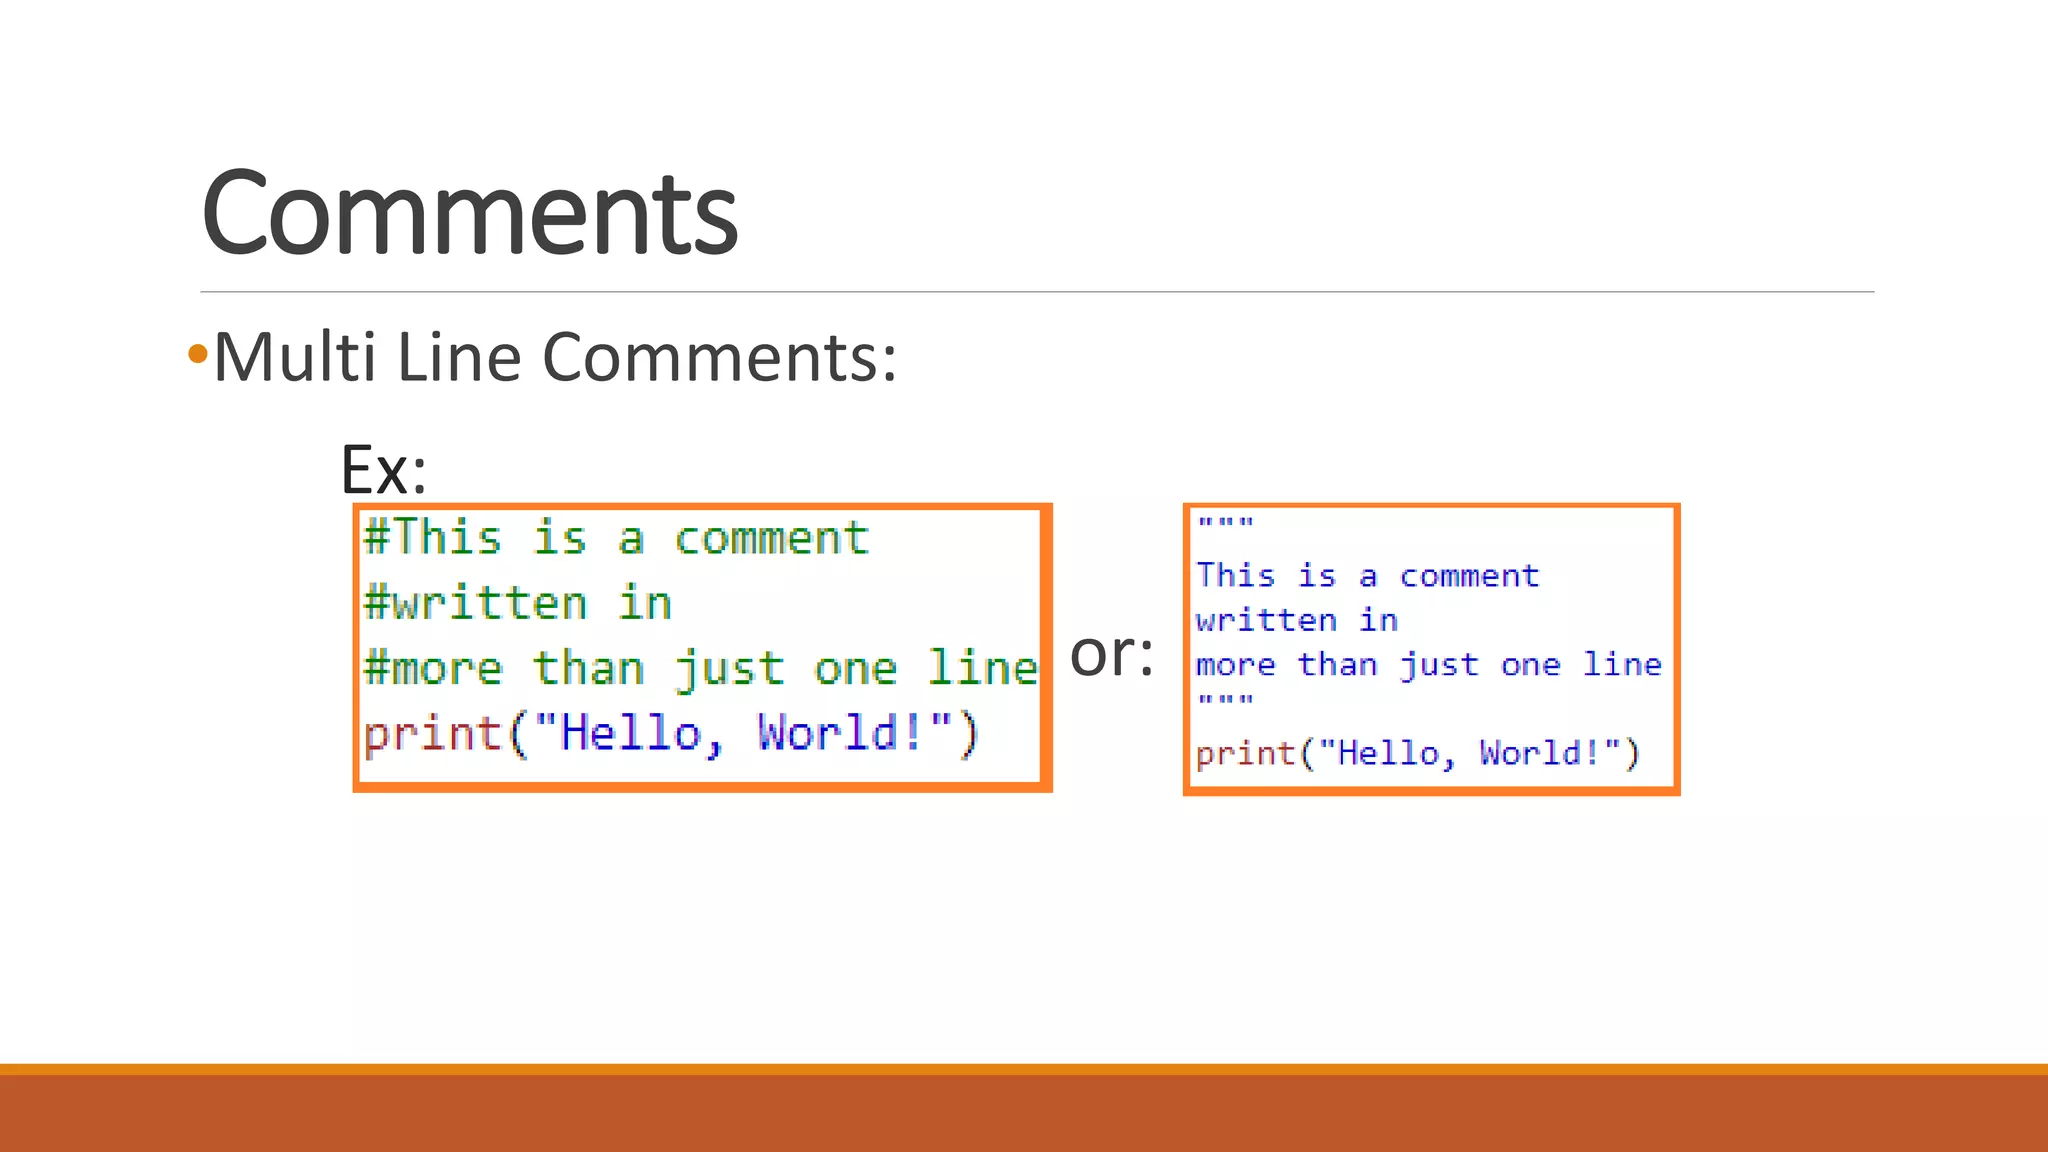This screenshot has height=1152, width=2048.
Task: Click the print statement in right code box
Action: [1417, 753]
